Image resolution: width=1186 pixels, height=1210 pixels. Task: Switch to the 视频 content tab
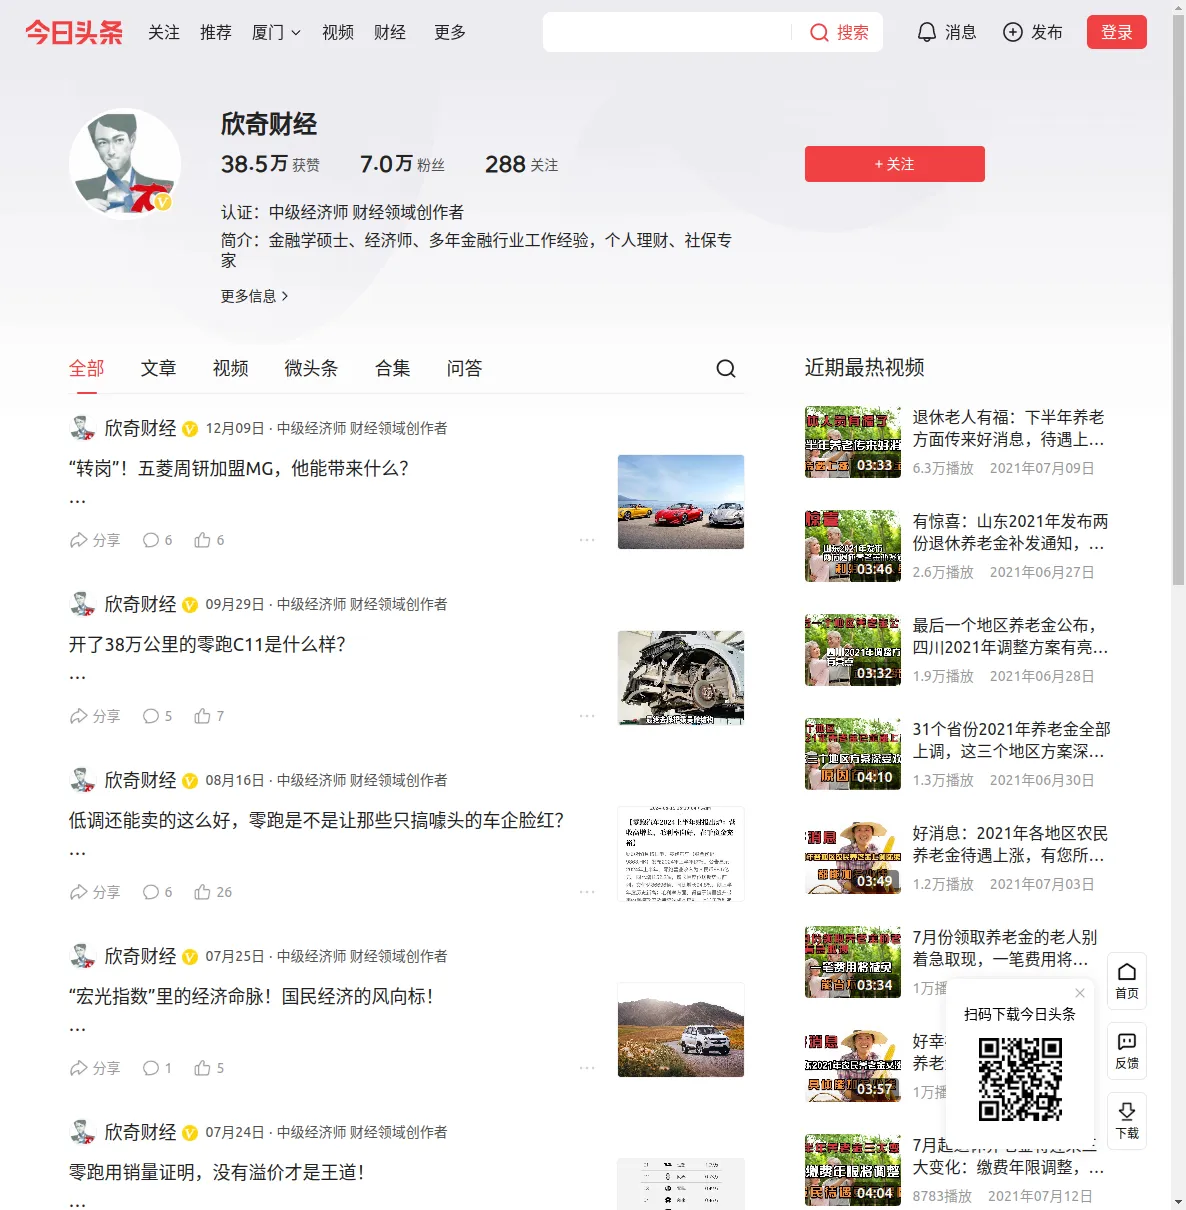coord(231,368)
